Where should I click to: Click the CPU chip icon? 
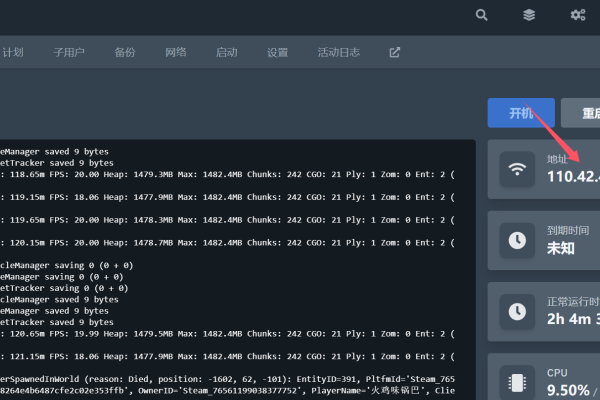point(517,382)
